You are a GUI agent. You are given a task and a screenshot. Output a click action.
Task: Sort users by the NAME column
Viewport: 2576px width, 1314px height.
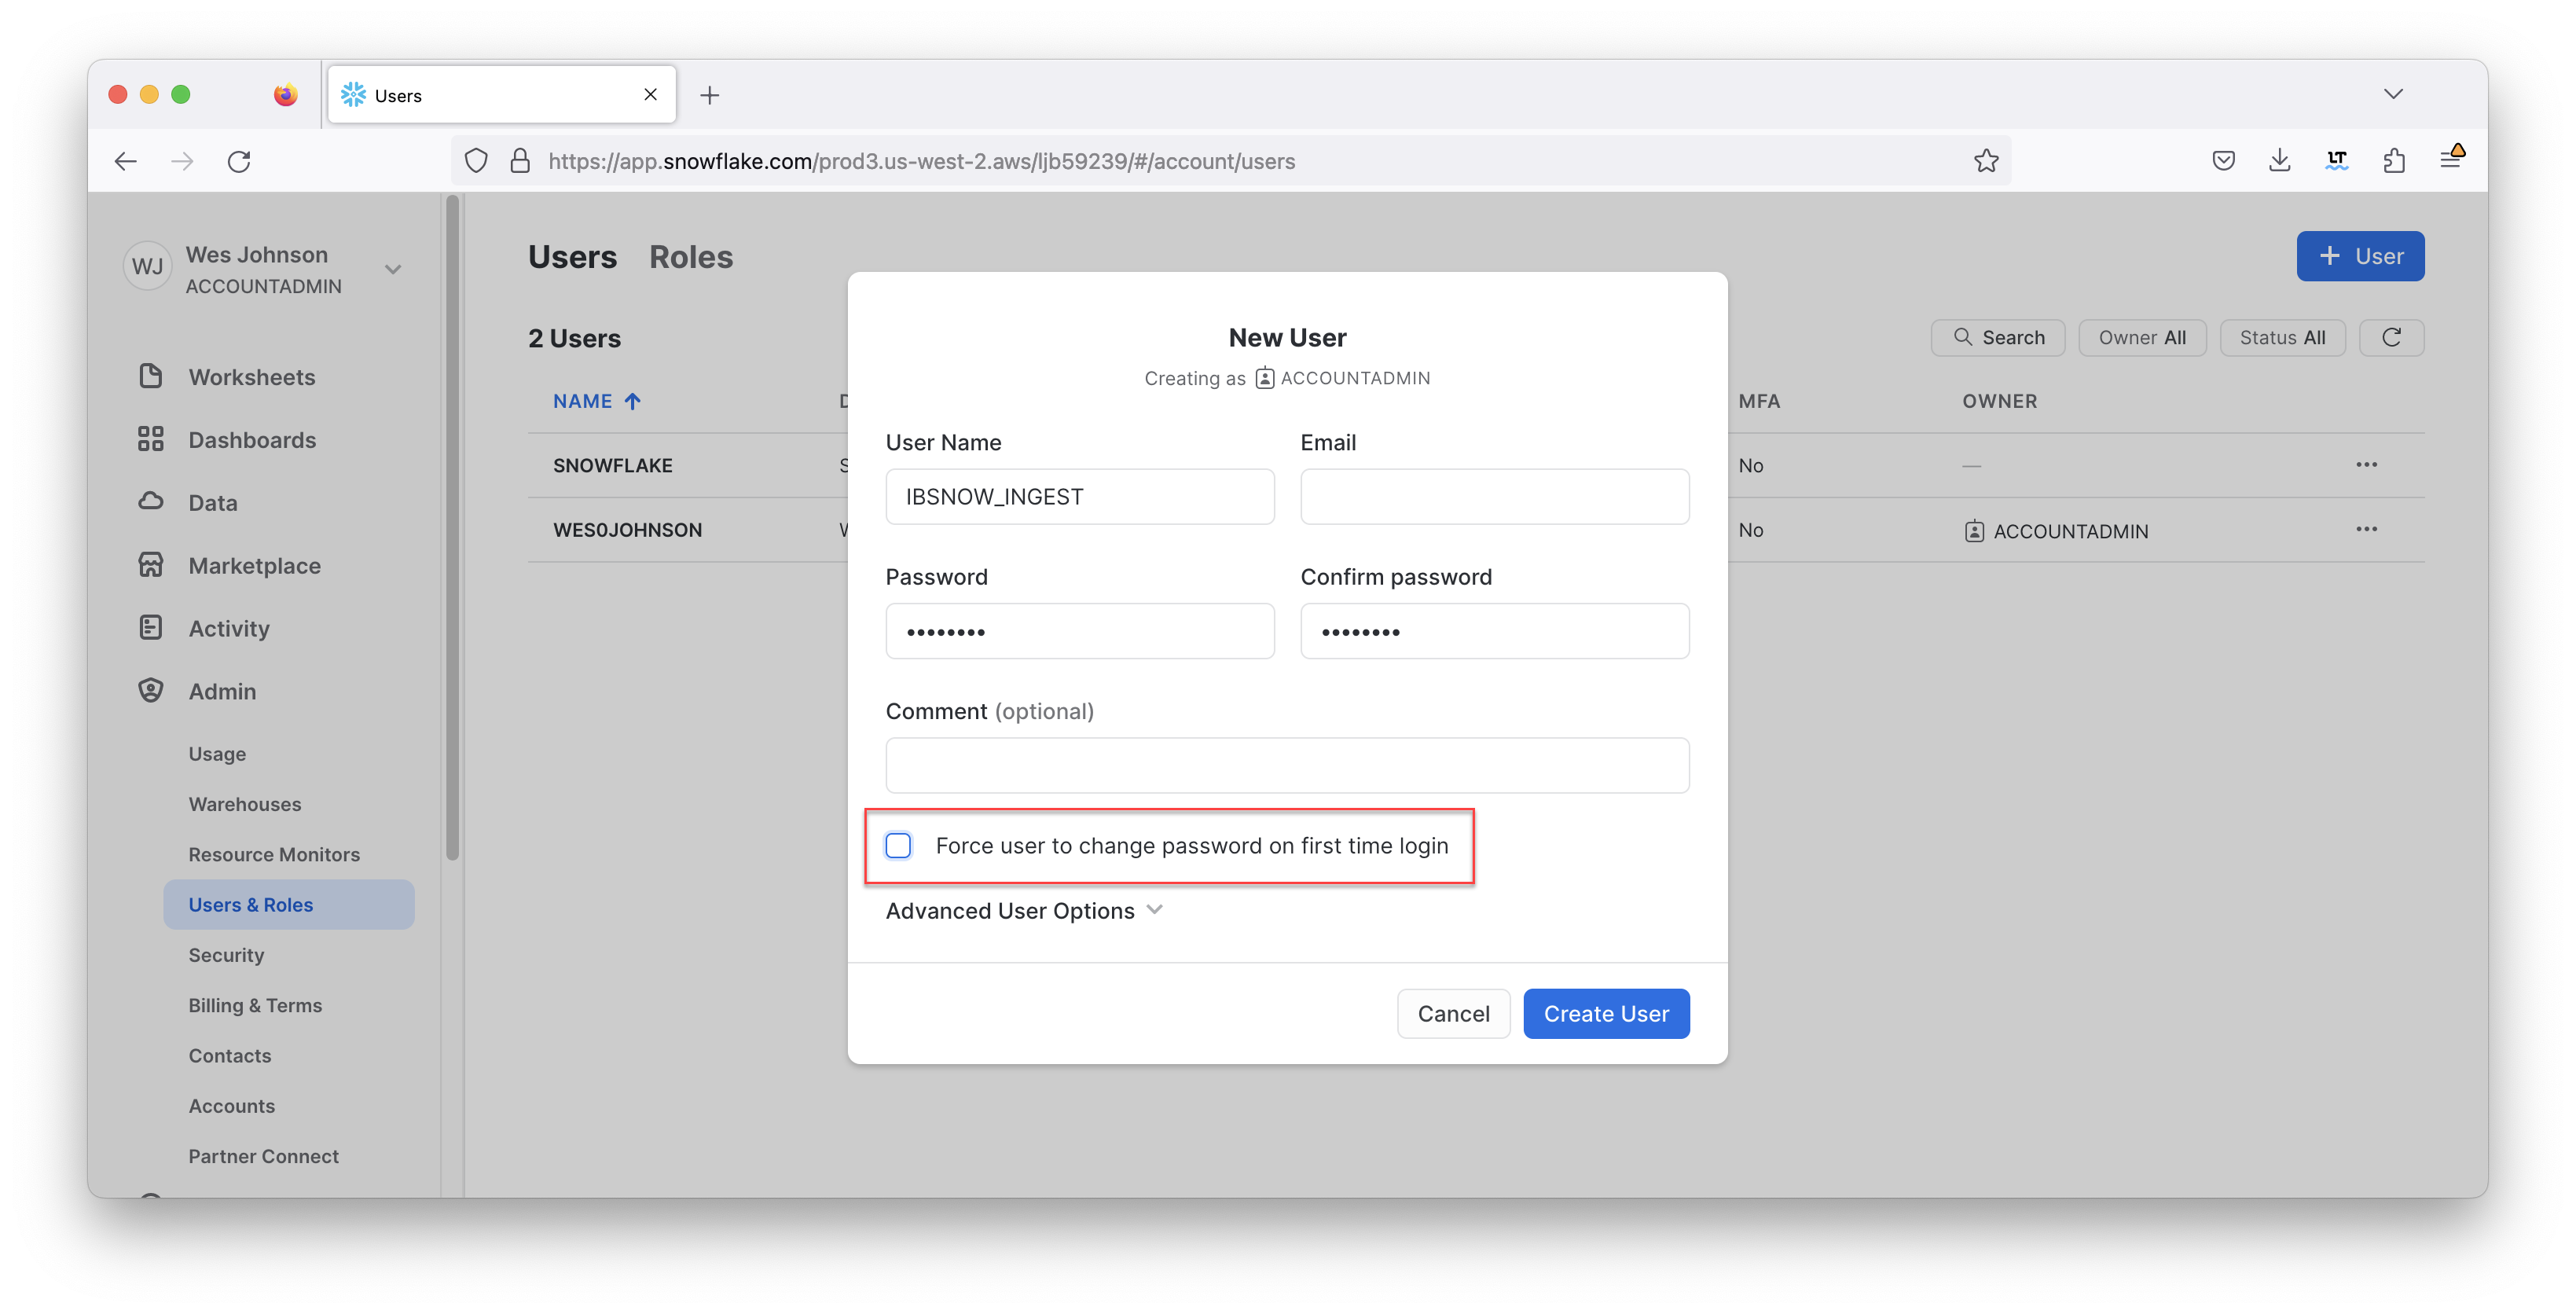[x=597, y=401]
